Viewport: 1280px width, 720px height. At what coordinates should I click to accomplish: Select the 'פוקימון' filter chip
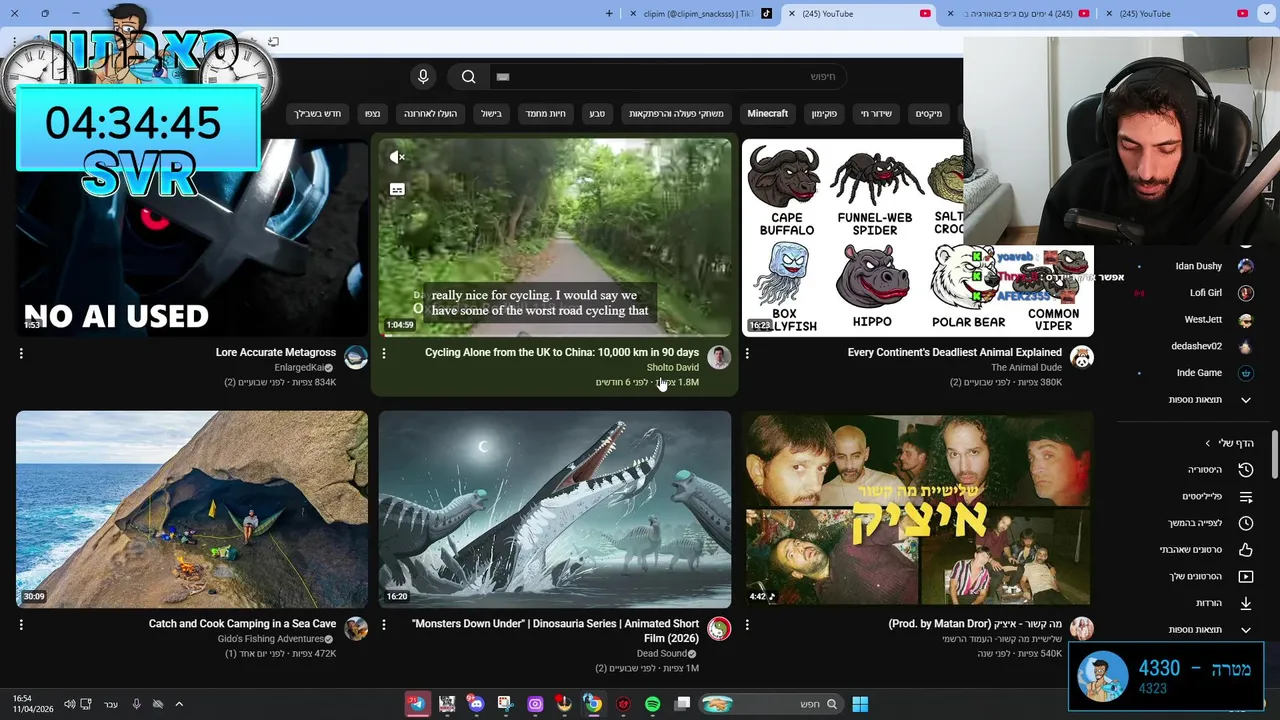click(824, 114)
